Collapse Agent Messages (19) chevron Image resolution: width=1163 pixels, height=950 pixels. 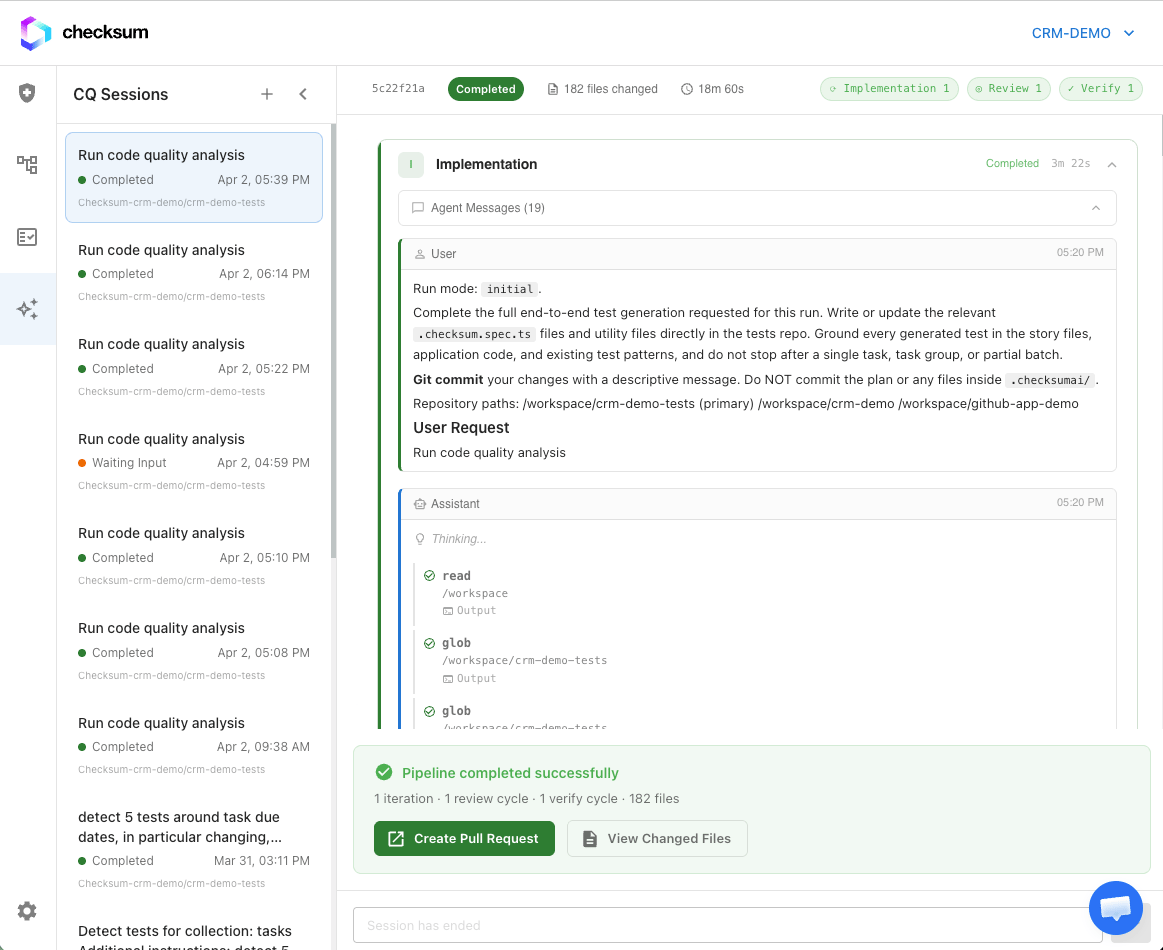(1096, 208)
